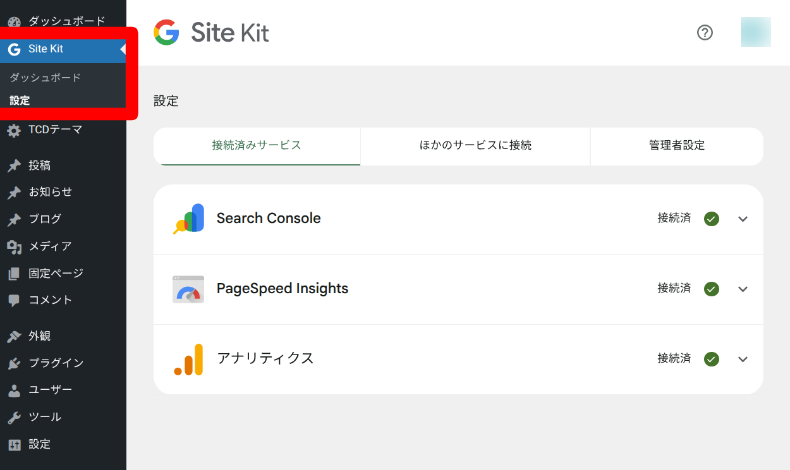Image resolution: width=790 pixels, height=470 pixels.
Task: Click the プラグイン plug icon
Action: pos(14,364)
